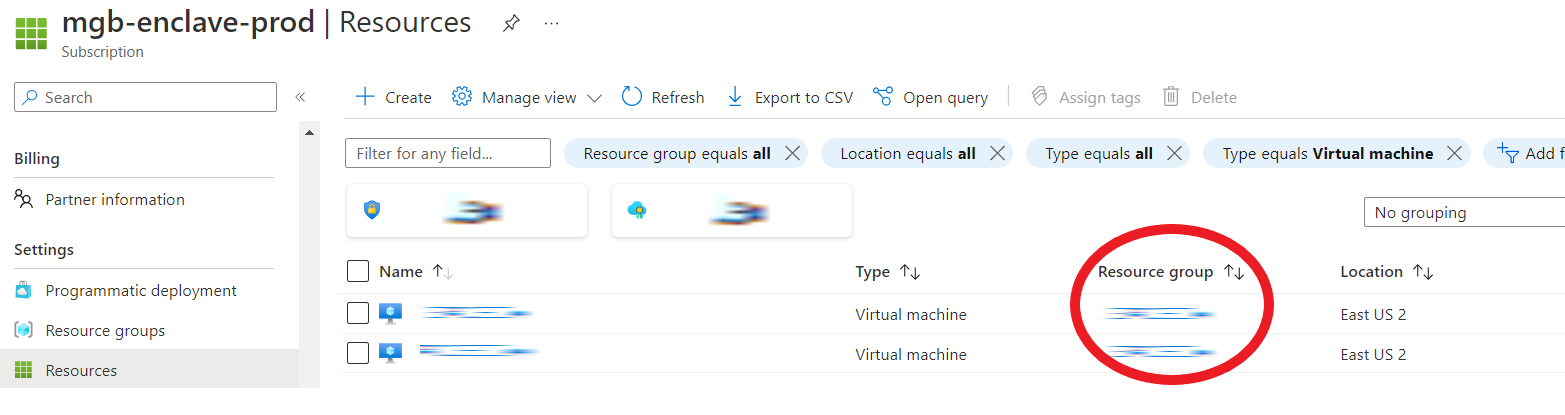The width and height of the screenshot is (1565, 415).
Task: Remove the Location equals all filter
Action: tap(997, 153)
